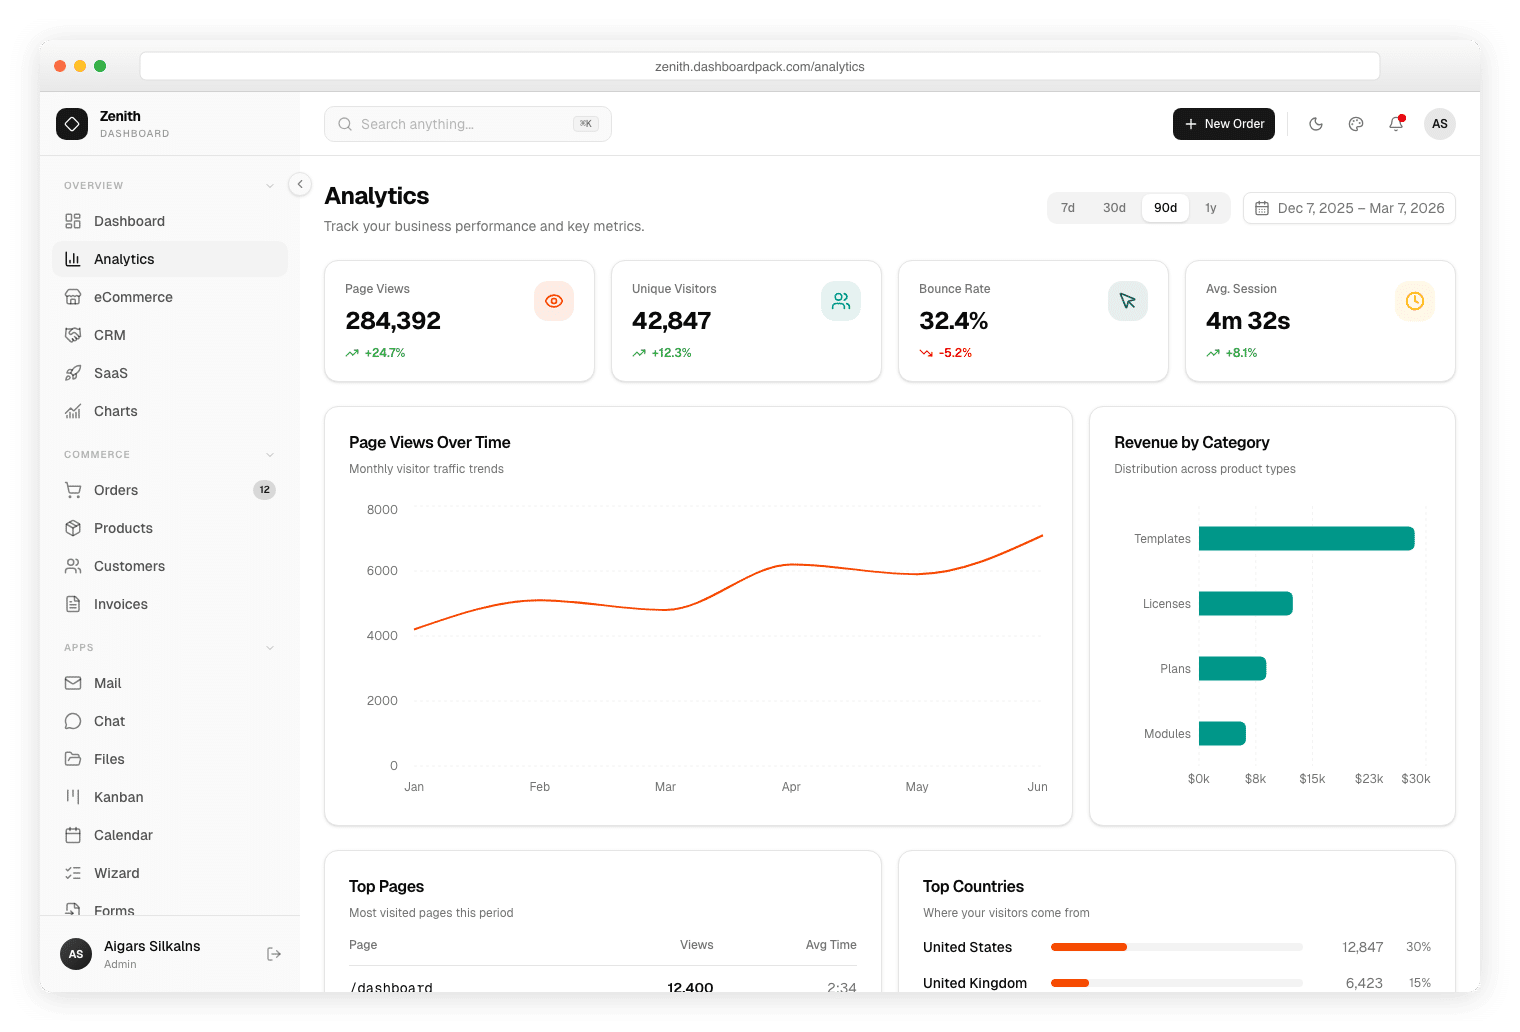Open the theme palette switcher
Image resolution: width=1520 pixels, height=1032 pixels.
click(x=1356, y=123)
